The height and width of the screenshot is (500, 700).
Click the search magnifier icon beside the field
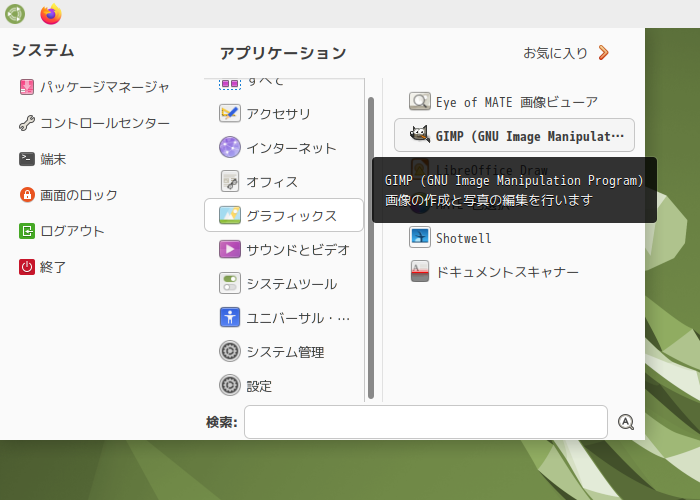[x=626, y=422]
